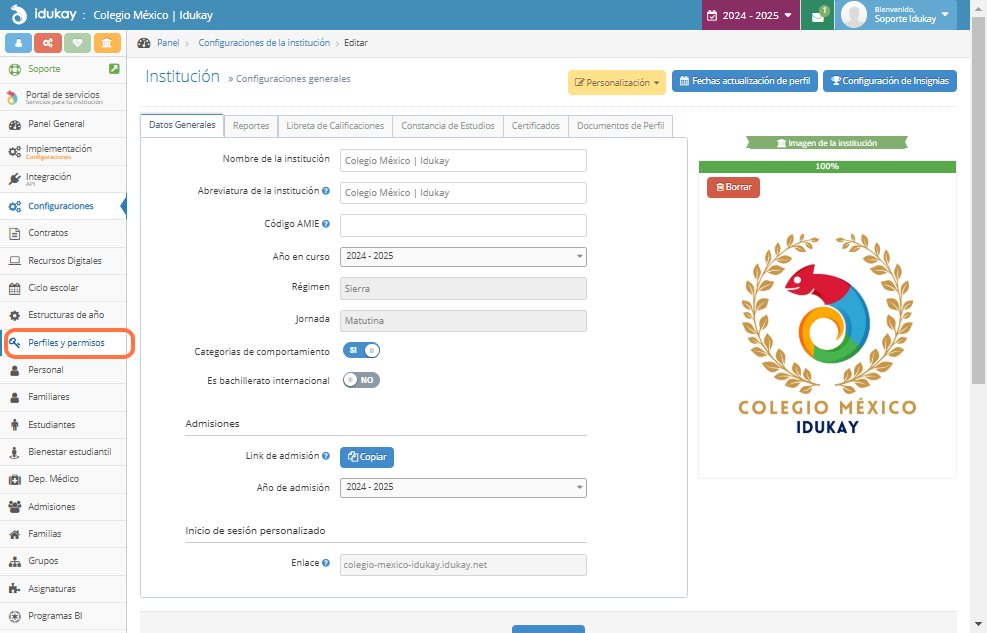This screenshot has height=633, width=987.
Task: Open the Año en curso dropdown
Action: click(463, 256)
